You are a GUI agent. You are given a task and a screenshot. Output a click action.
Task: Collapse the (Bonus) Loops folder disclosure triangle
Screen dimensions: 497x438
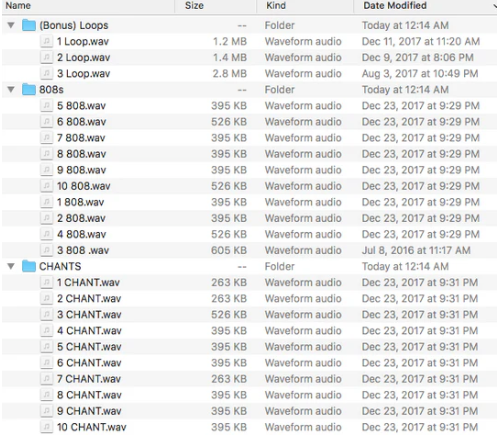[11, 25]
